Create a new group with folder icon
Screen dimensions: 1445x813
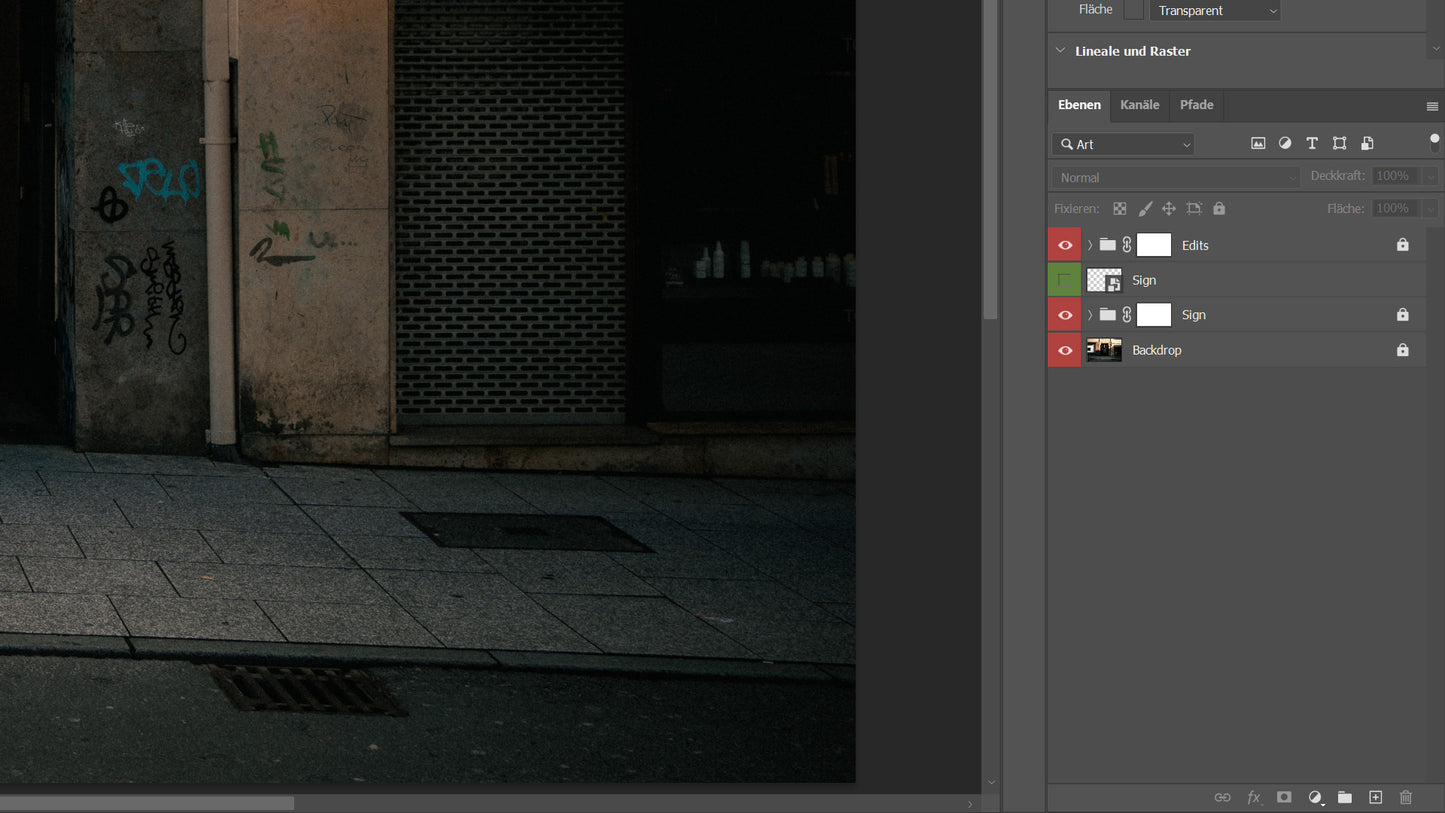1345,797
